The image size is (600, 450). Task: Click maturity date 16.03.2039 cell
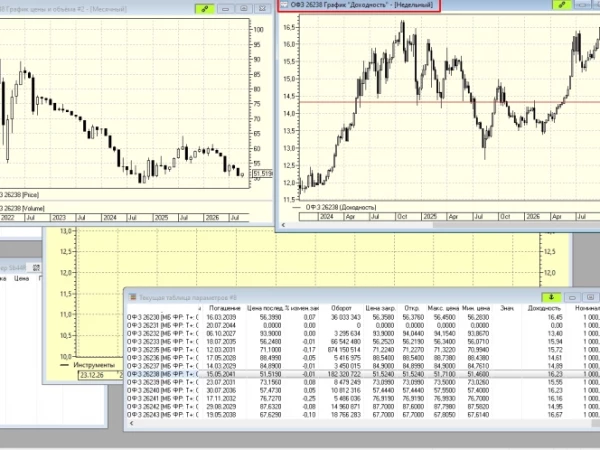point(221,317)
